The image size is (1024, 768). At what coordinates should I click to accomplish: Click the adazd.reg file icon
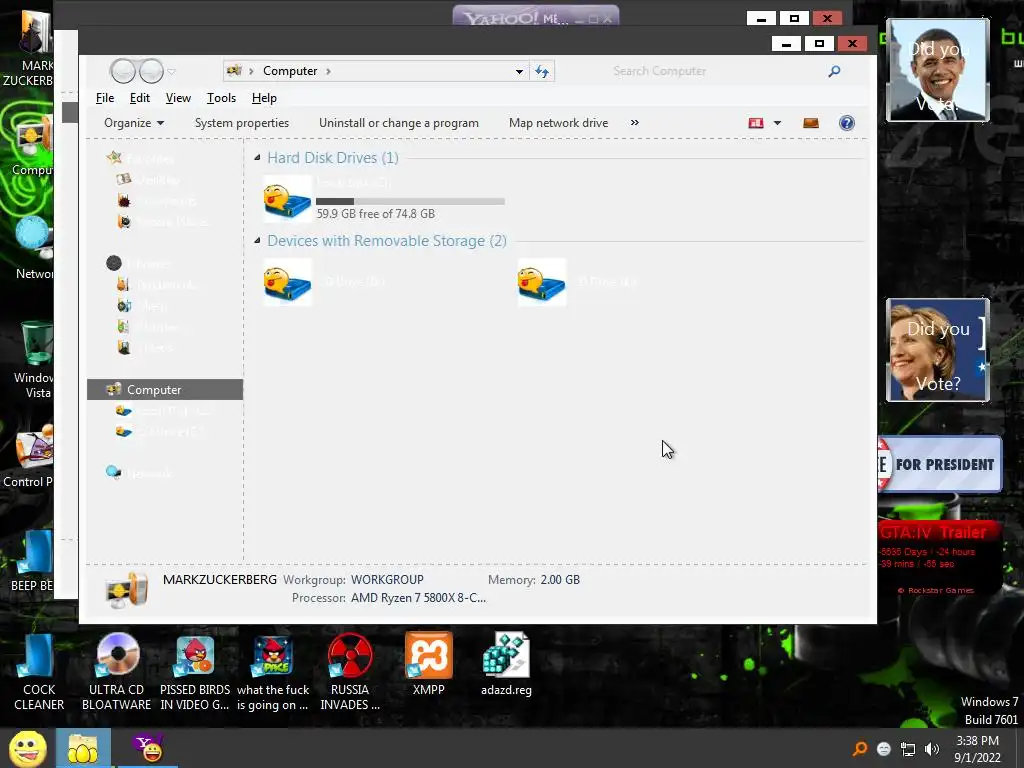(x=506, y=665)
